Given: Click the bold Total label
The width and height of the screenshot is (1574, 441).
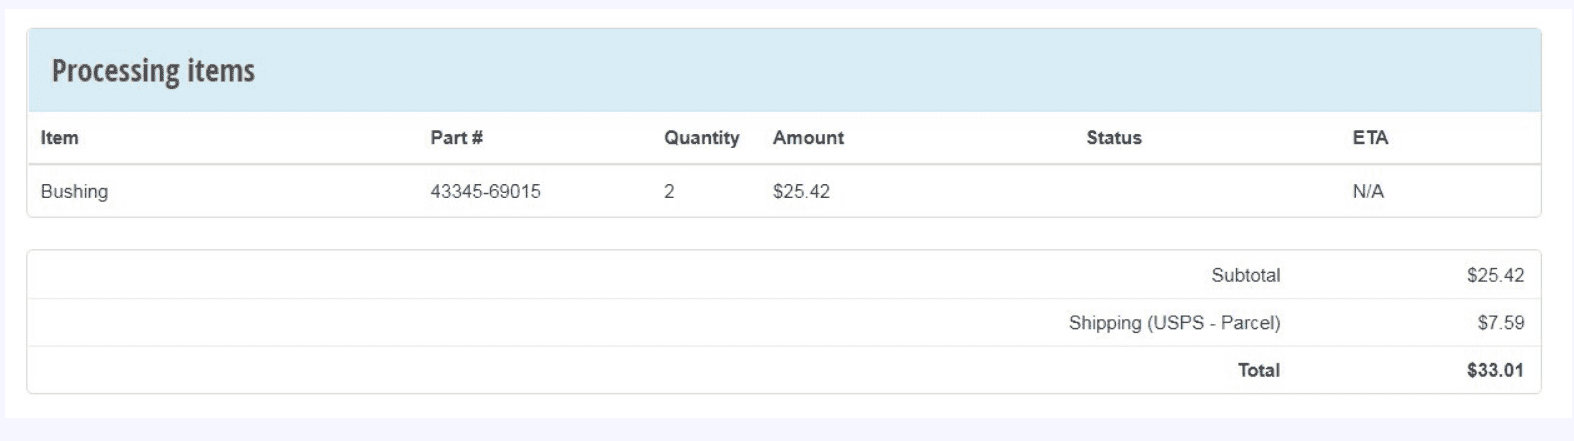Looking at the screenshot, I should coord(1258,370).
